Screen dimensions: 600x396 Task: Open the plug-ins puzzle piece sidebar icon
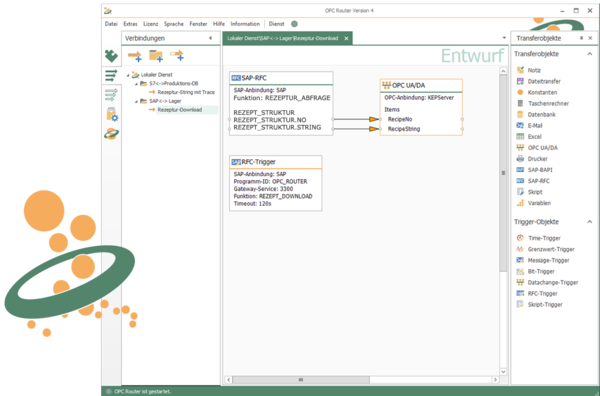[x=111, y=56]
